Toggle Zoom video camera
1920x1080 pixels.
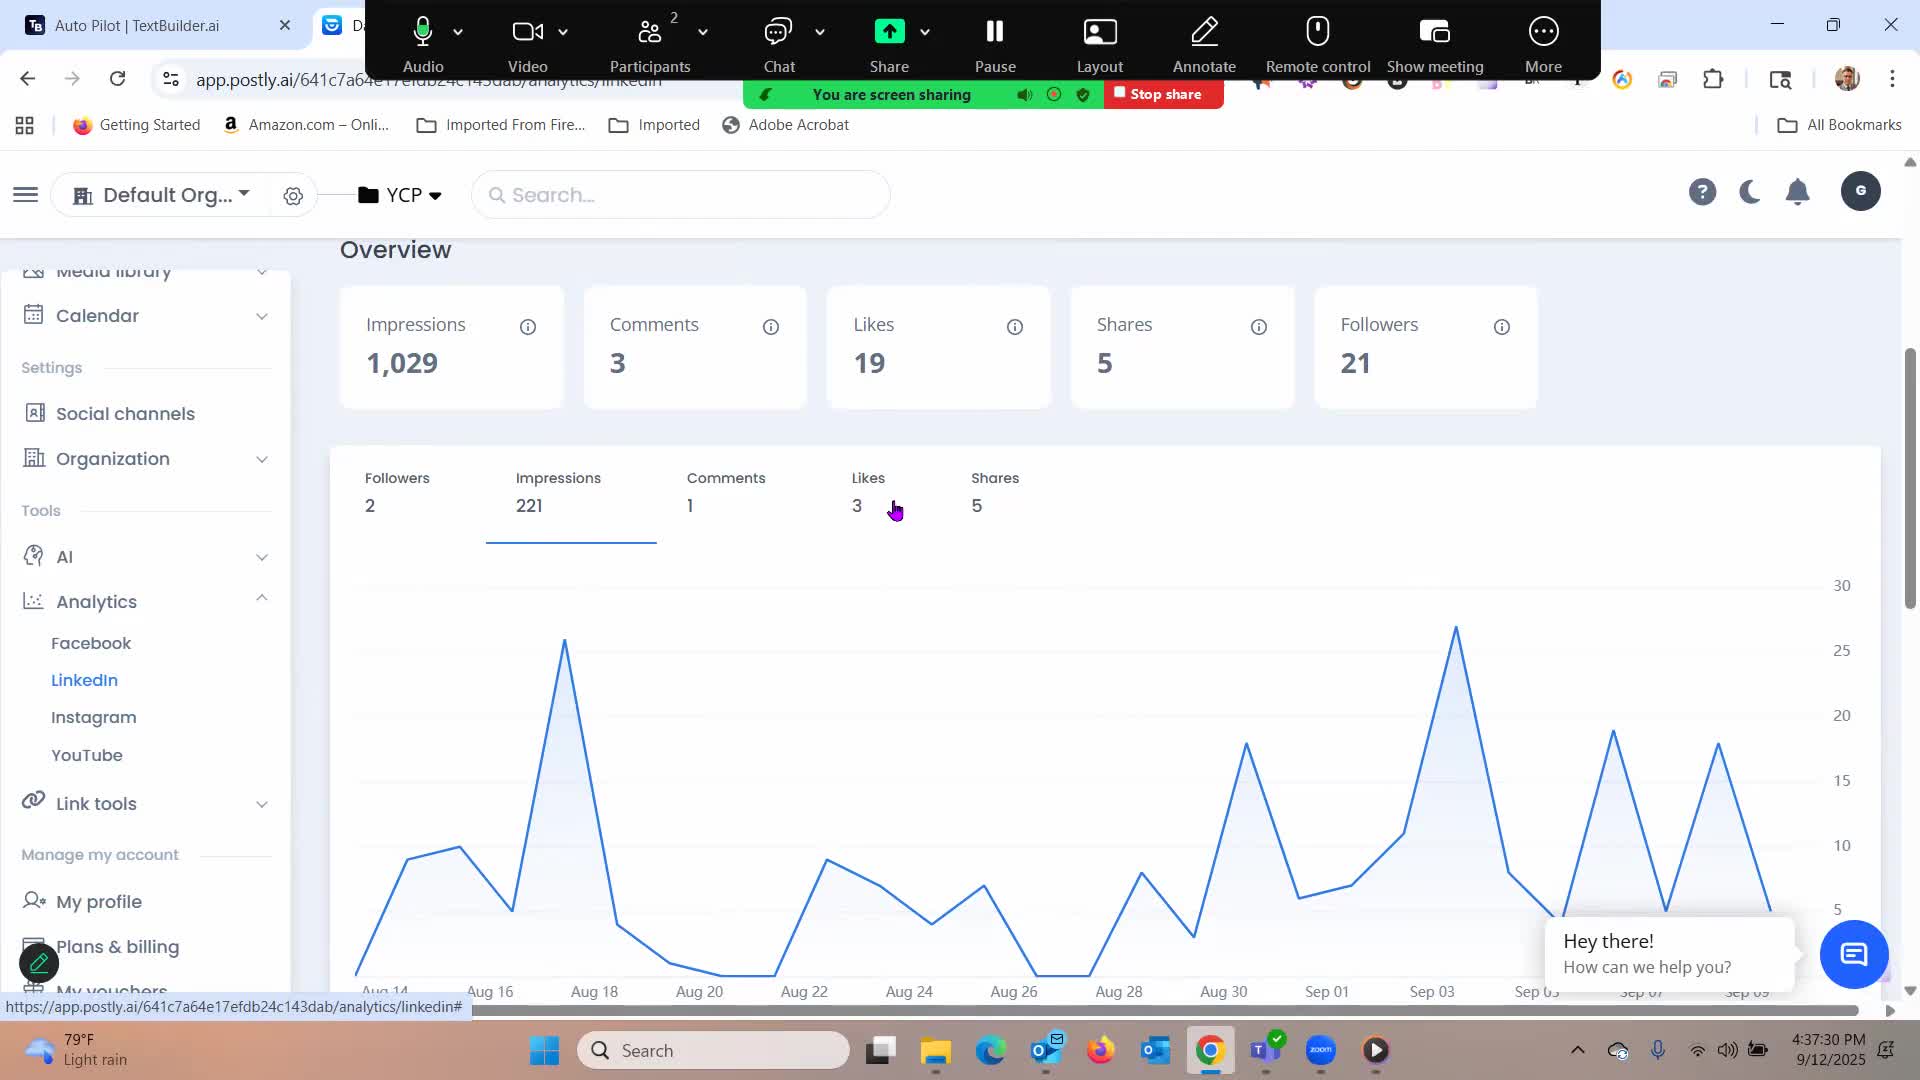tap(527, 33)
